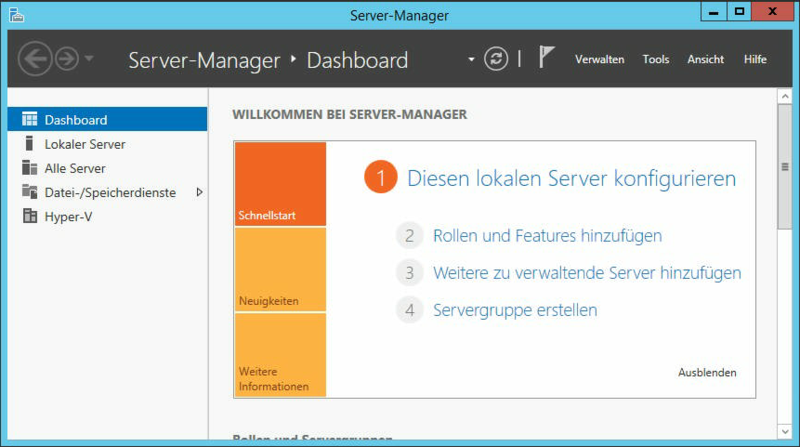Screen dimensions: 800x447
Task: Minimize the Server-Manager window
Action: click(713, 12)
